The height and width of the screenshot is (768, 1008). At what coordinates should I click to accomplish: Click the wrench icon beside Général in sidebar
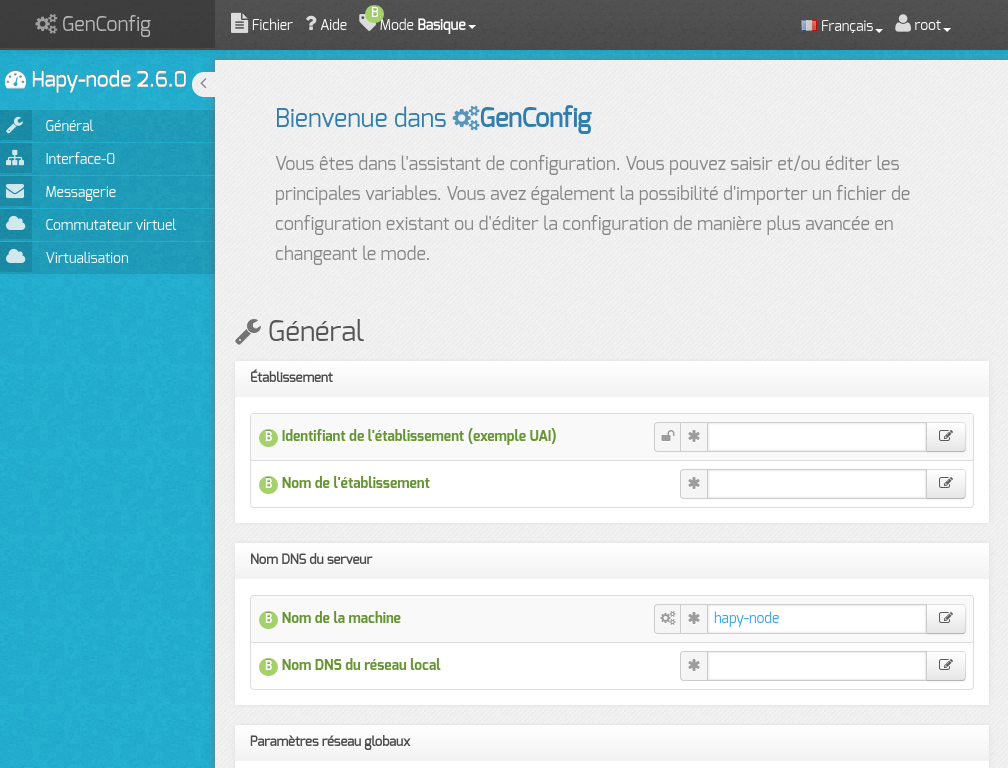coord(15,125)
